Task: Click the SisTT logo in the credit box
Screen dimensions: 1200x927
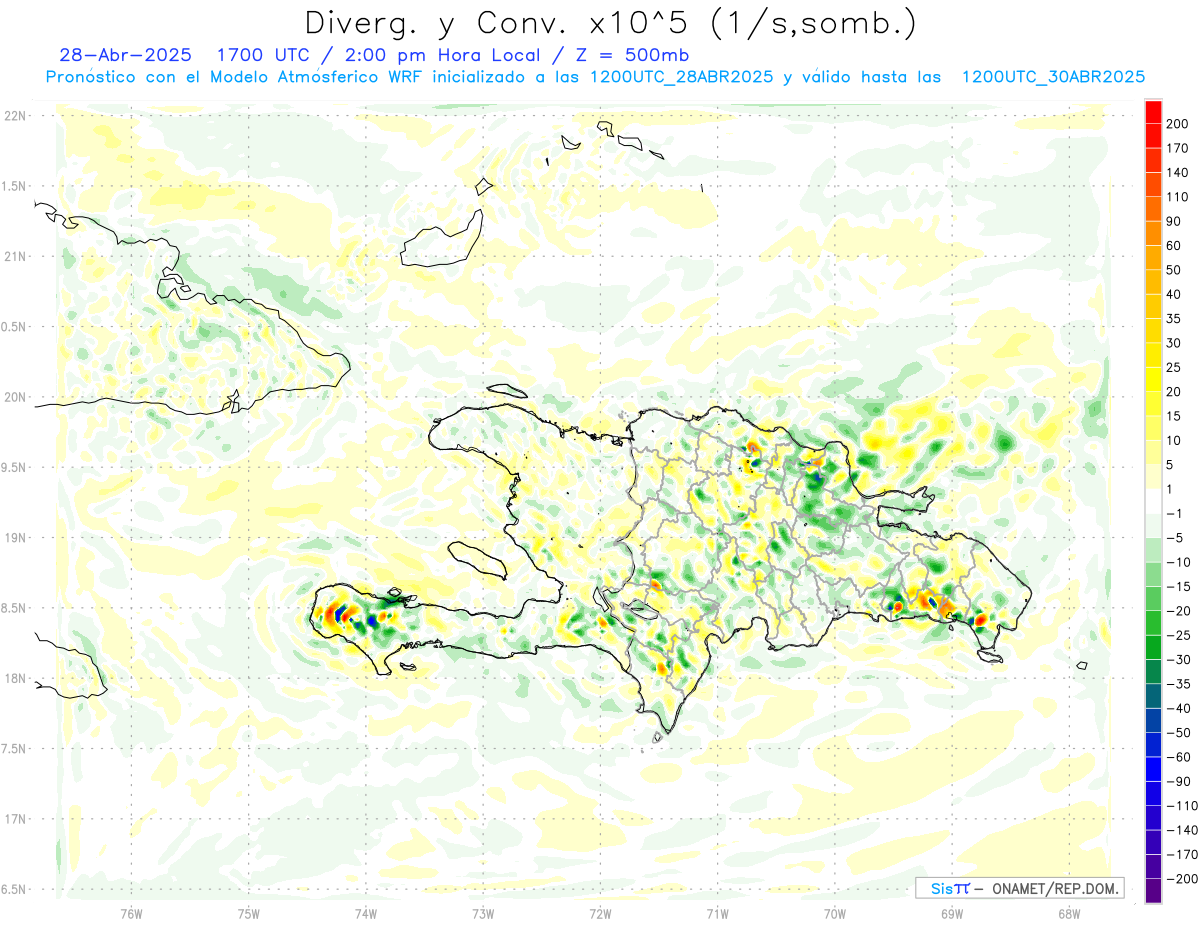Action: [950, 888]
